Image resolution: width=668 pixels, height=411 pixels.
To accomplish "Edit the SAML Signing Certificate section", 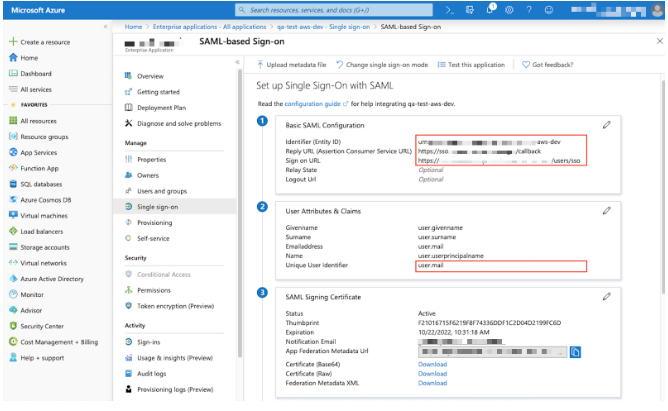I will (606, 297).
